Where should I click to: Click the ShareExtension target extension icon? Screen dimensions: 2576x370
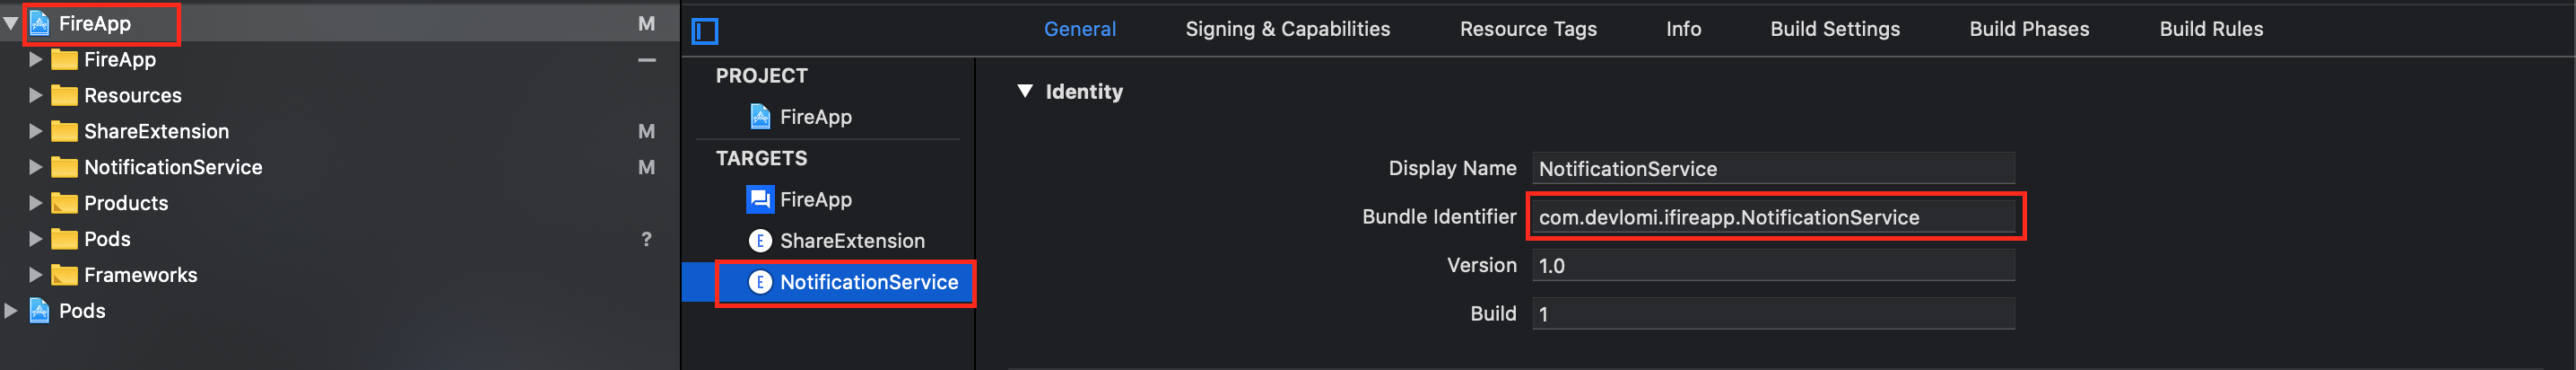(760, 241)
